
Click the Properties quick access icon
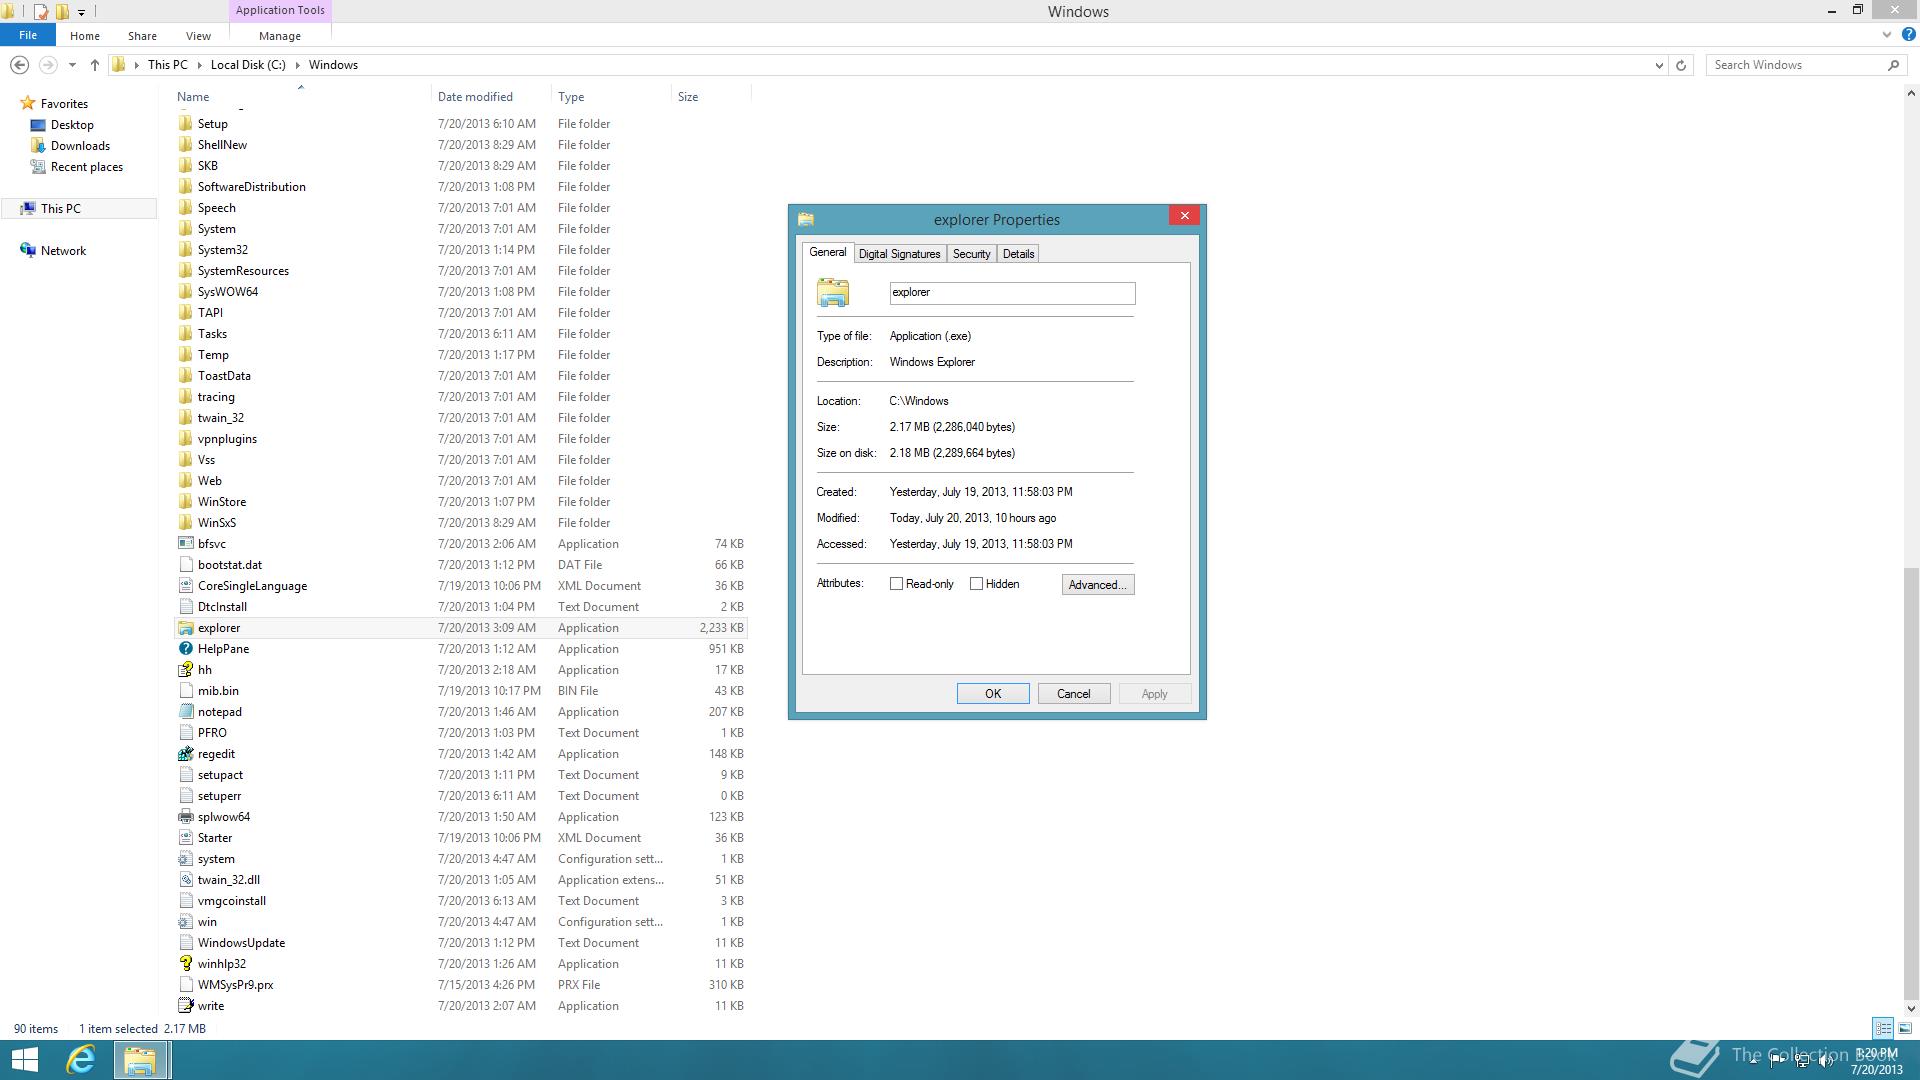(x=41, y=12)
